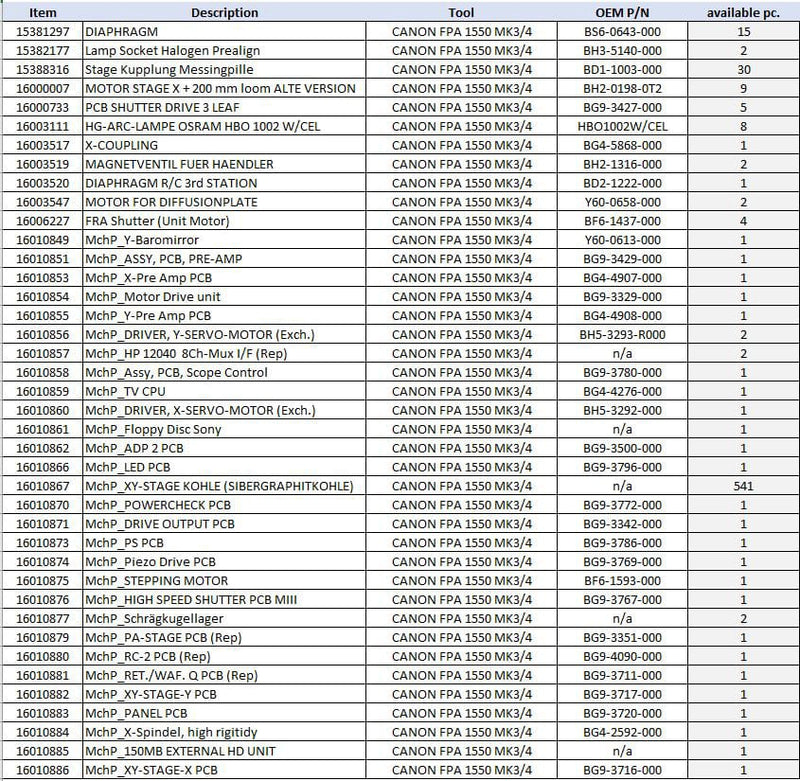Click the MchP_Floppy Disc Sony cell
The image size is (800, 781).
(224, 429)
